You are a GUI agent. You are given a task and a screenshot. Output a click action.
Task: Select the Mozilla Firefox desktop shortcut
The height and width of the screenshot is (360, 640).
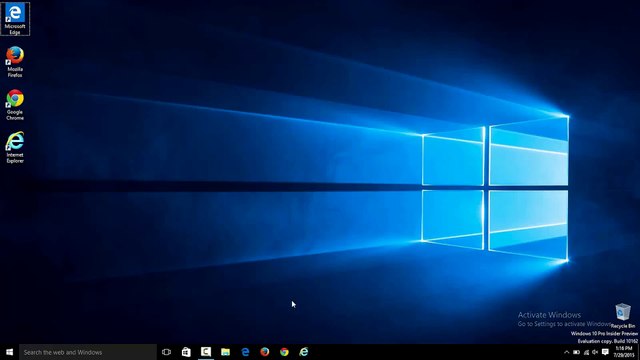(15, 62)
